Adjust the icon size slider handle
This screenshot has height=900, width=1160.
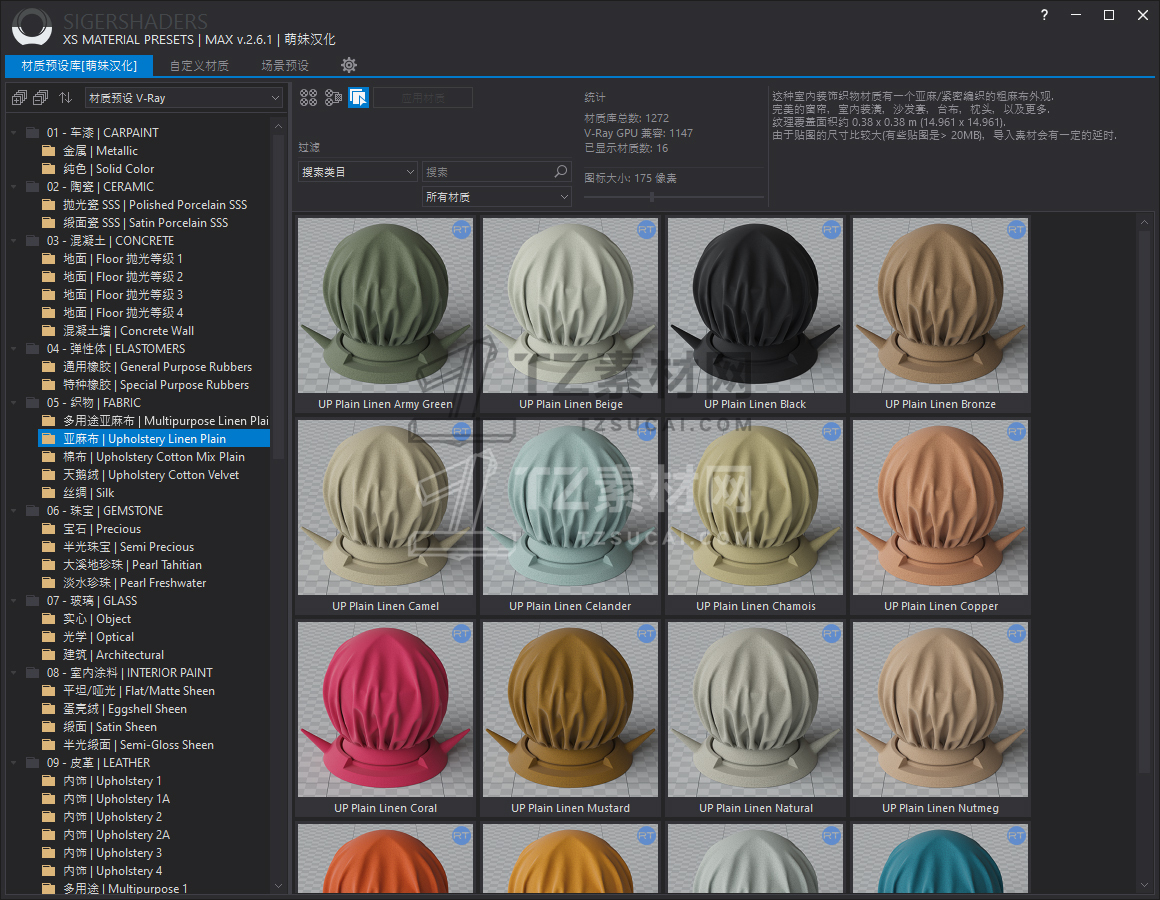652,197
